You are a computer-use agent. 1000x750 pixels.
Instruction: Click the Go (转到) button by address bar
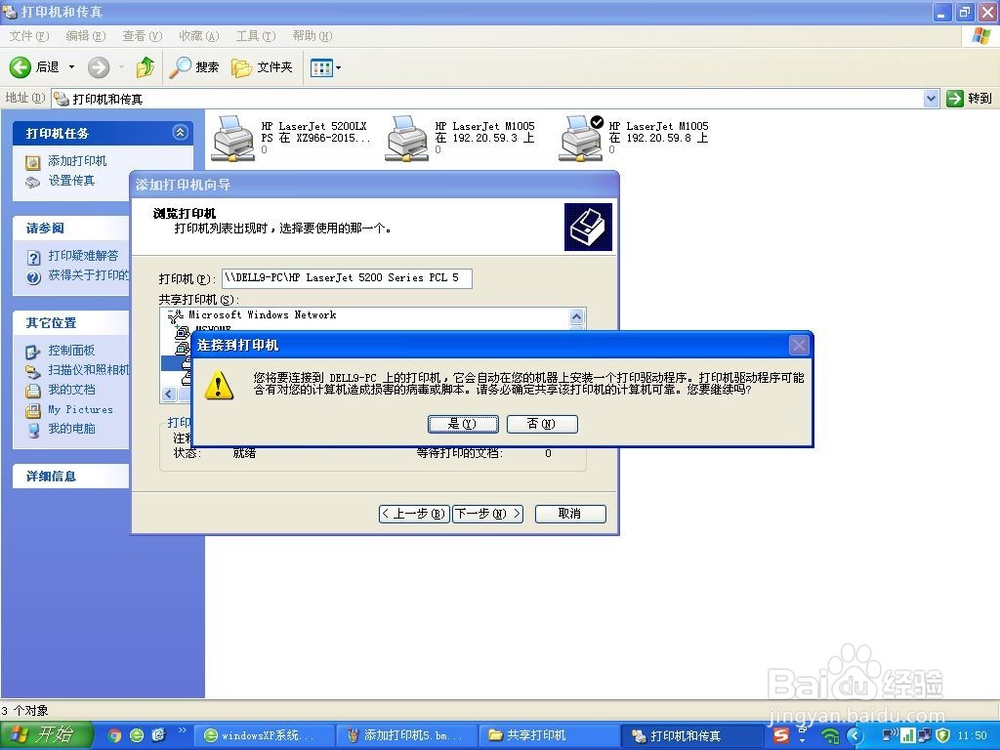click(x=969, y=98)
